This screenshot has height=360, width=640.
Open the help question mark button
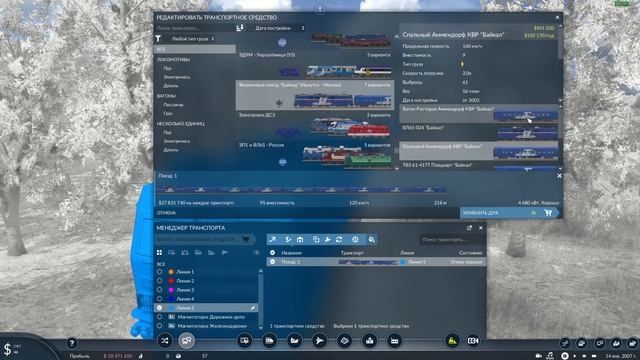(72, 343)
